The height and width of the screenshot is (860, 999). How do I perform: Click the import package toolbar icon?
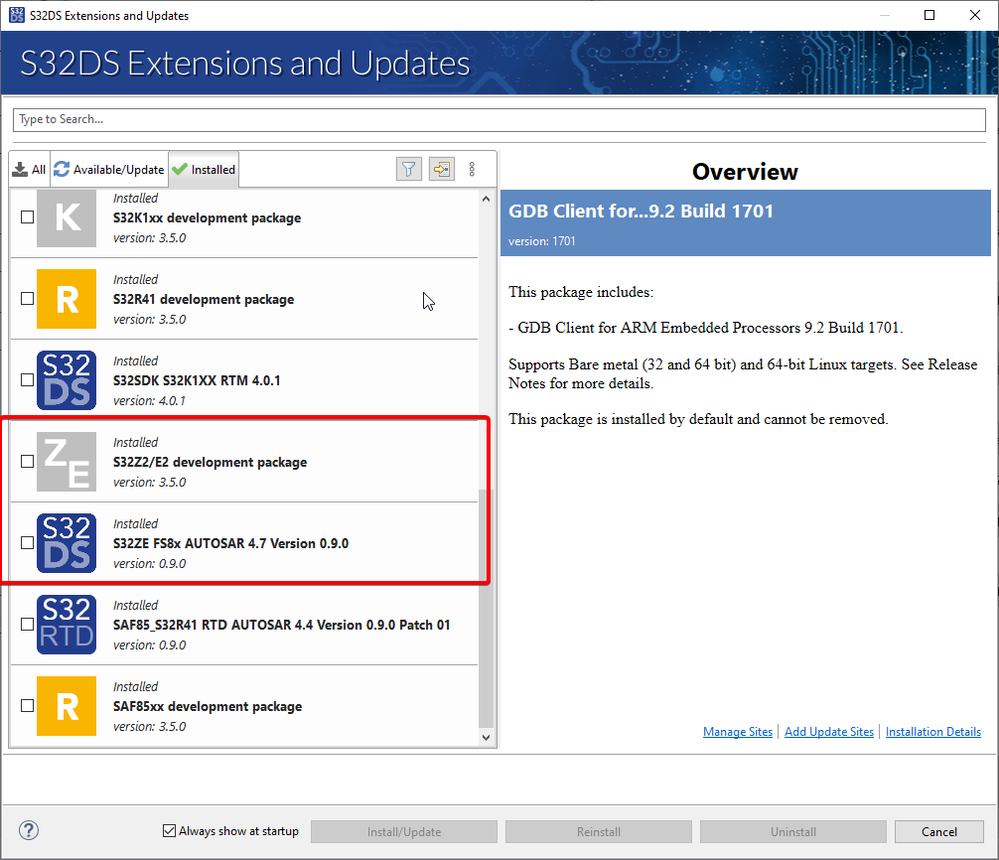pos(442,169)
